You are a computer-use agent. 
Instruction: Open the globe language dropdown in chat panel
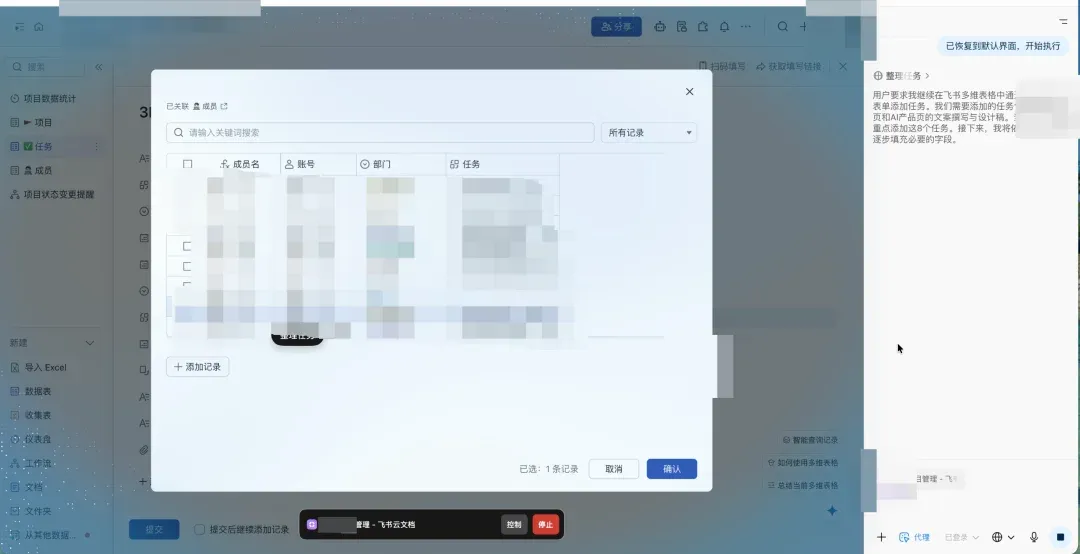[x=1002, y=537]
